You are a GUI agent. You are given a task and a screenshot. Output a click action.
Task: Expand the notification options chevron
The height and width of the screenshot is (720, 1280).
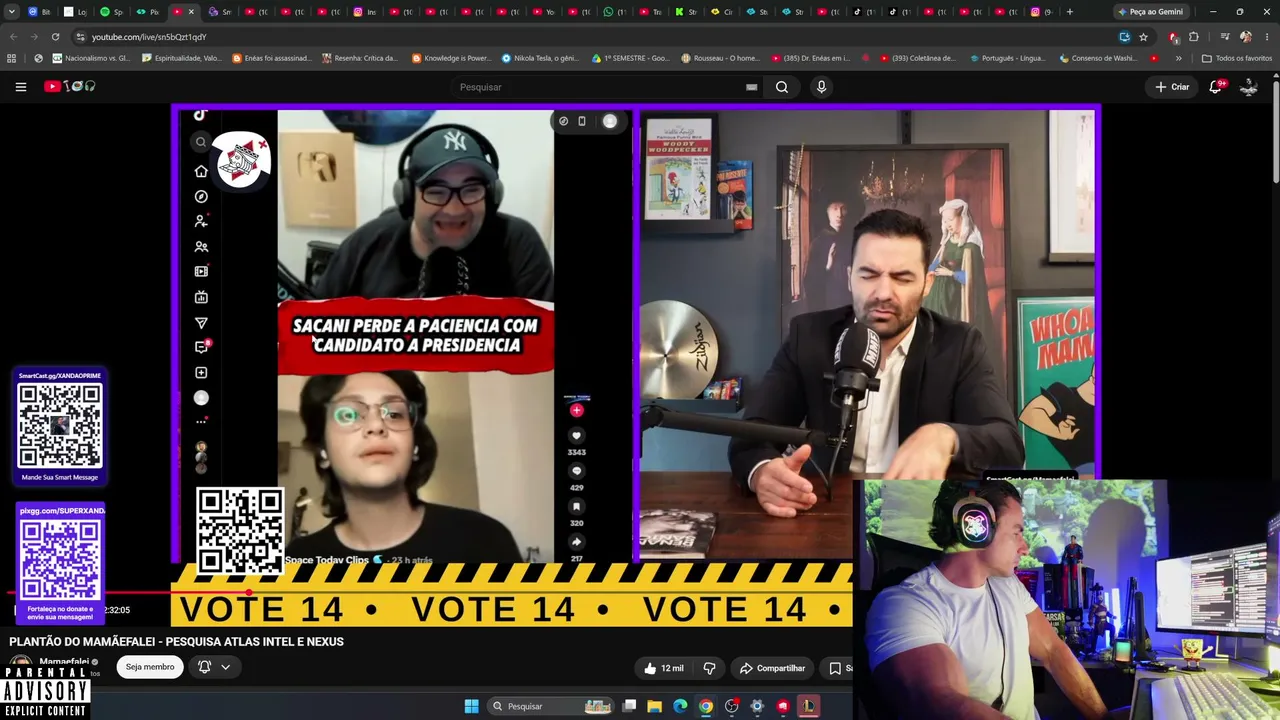(x=226, y=667)
